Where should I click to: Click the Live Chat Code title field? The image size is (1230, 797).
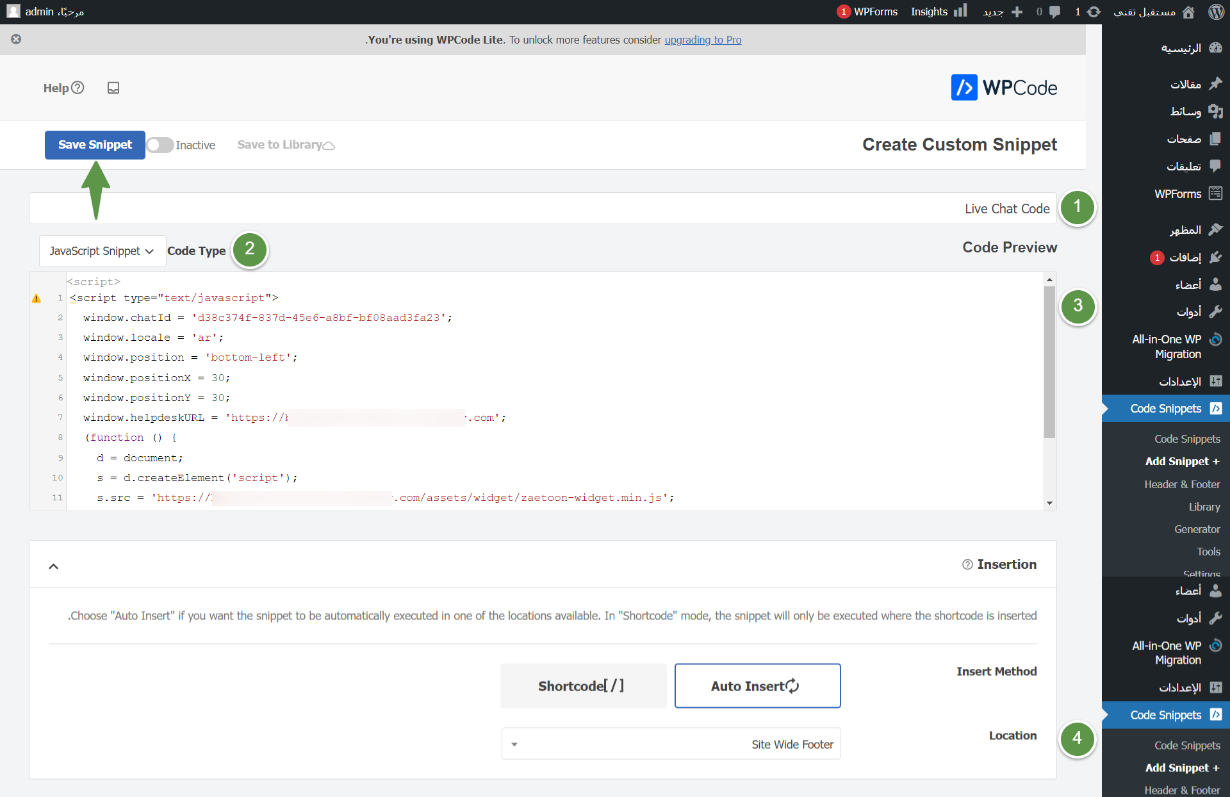(542, 208)
